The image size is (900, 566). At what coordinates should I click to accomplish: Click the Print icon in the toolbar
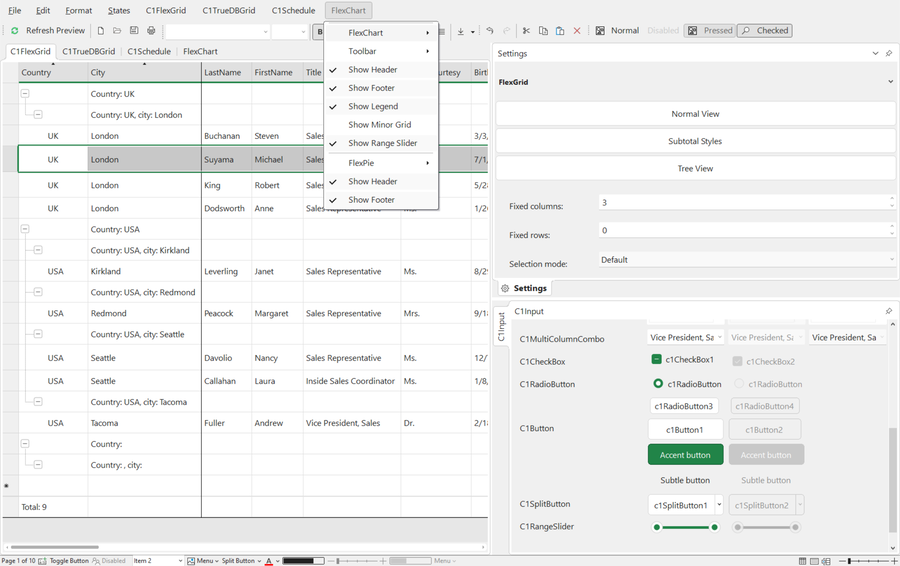tap(151, 30)
